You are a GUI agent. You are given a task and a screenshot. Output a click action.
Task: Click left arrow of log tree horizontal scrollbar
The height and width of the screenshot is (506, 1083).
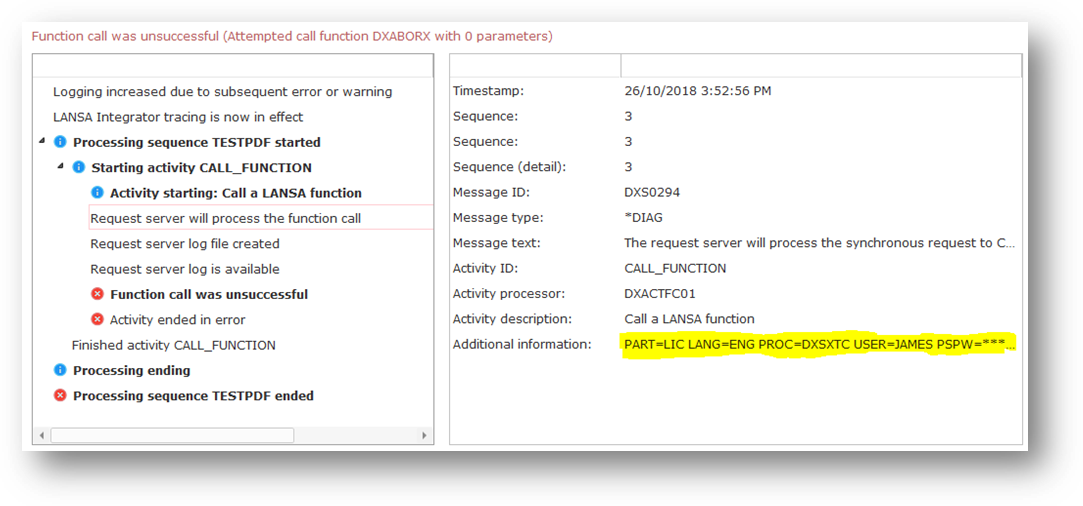41,436
